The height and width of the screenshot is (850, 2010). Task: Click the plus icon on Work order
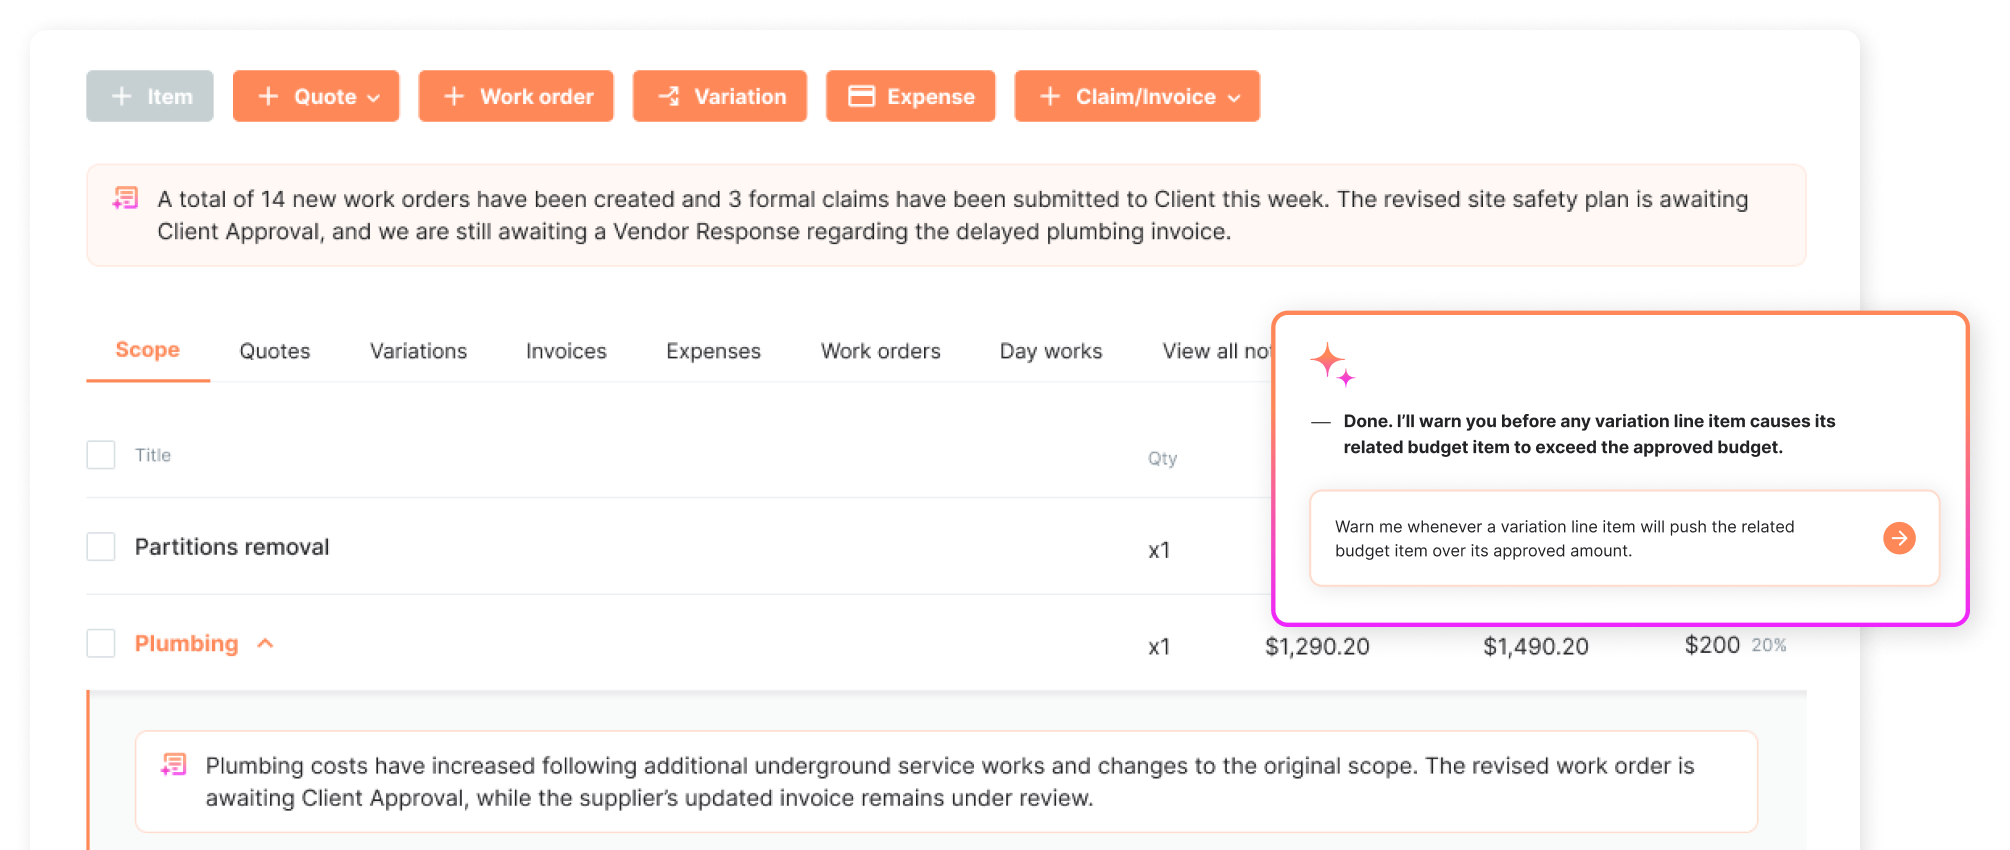click(x=454, y=96)
